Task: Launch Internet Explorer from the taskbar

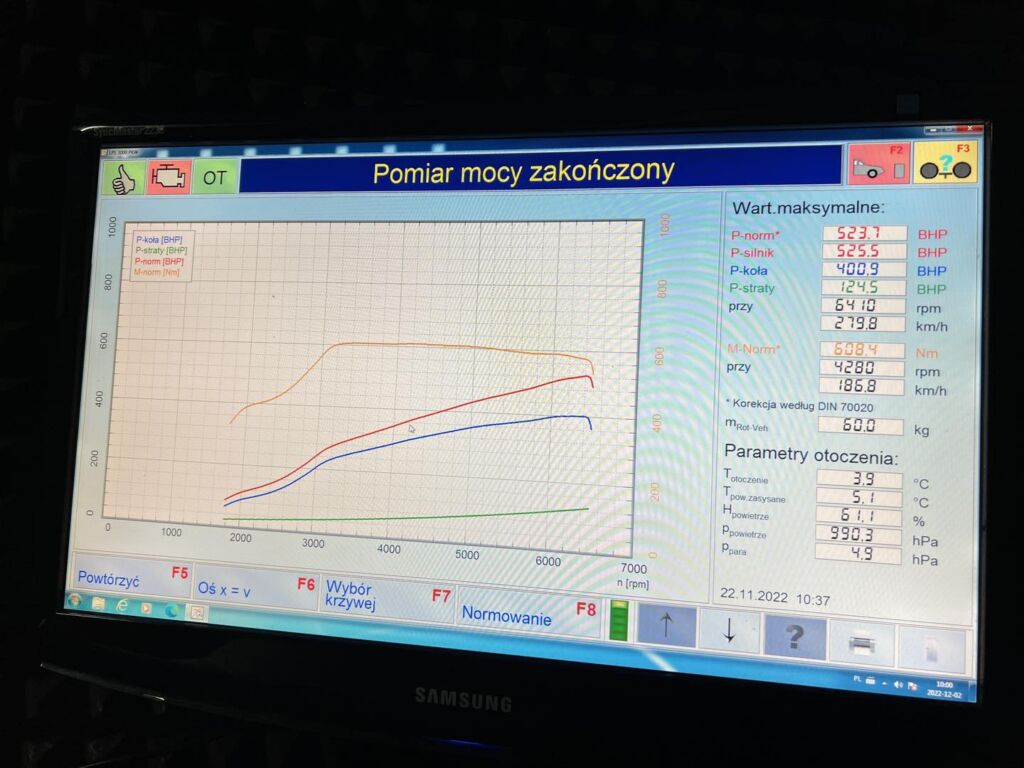Action: point(124,606)
